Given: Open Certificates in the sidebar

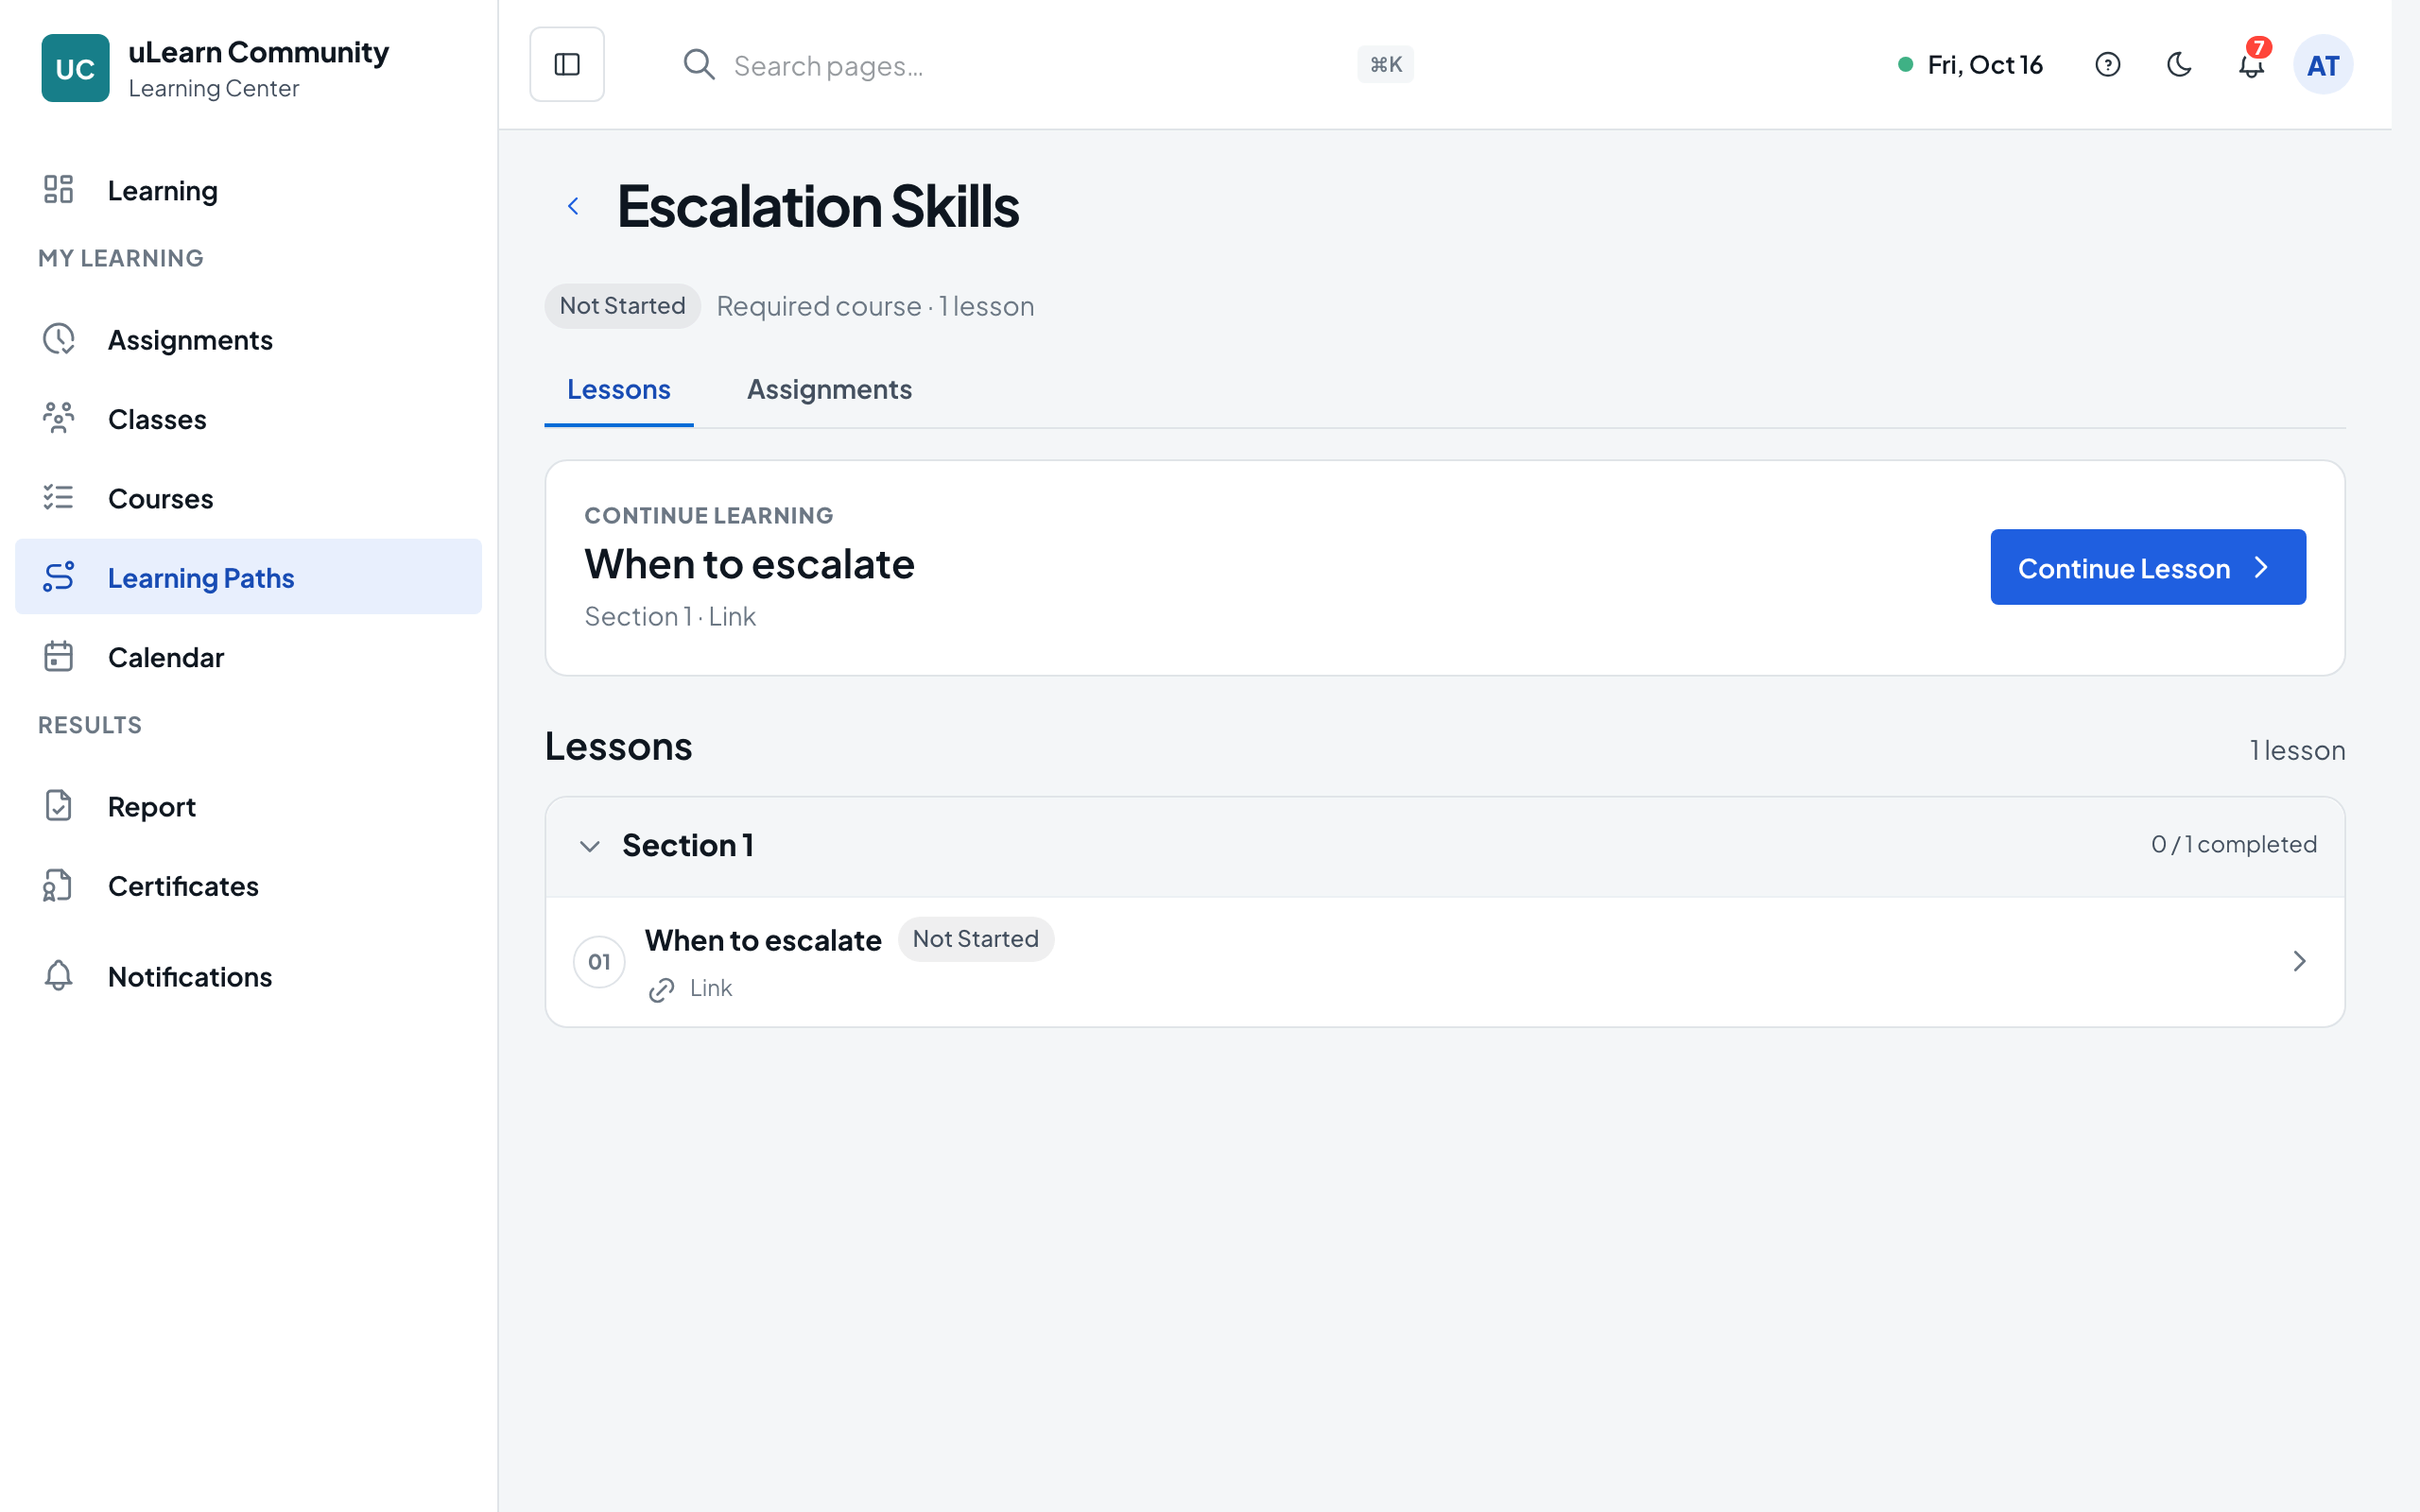Looking at the screenshot, I should point(248,885).
